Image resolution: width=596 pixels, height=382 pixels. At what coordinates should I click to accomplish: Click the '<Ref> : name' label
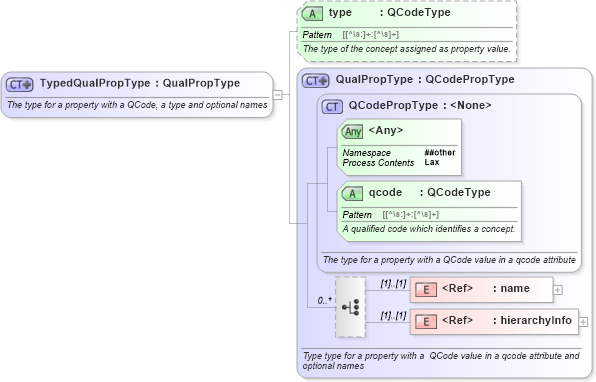[486, 288]
